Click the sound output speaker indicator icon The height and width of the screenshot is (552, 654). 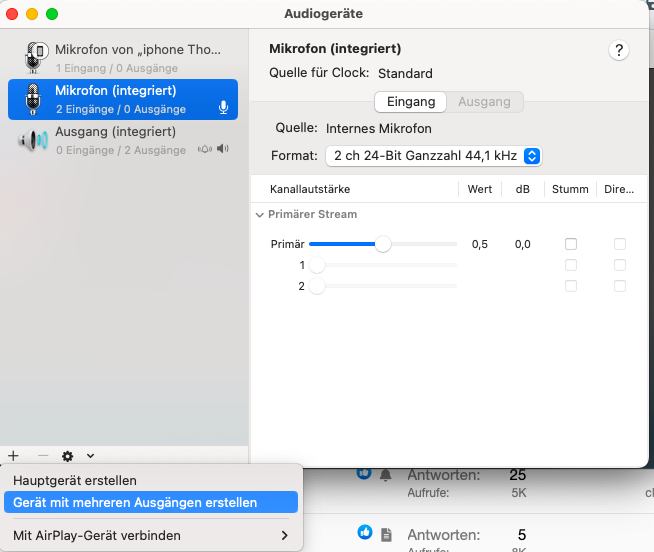point(222,149)
